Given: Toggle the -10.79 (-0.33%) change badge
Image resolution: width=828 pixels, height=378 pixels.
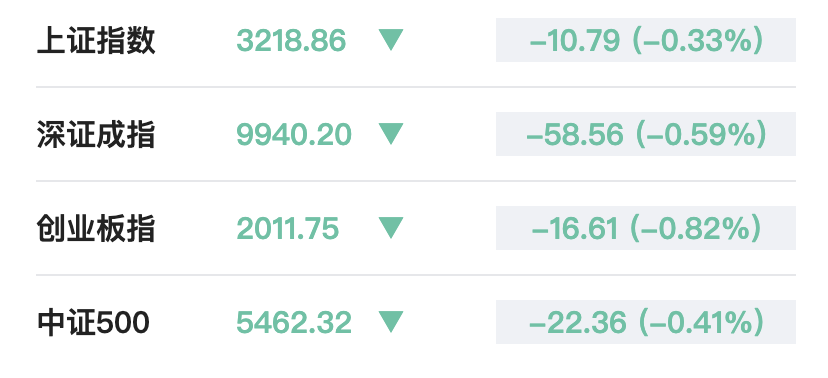Looking at the screenshot, I should coord(645,40).
